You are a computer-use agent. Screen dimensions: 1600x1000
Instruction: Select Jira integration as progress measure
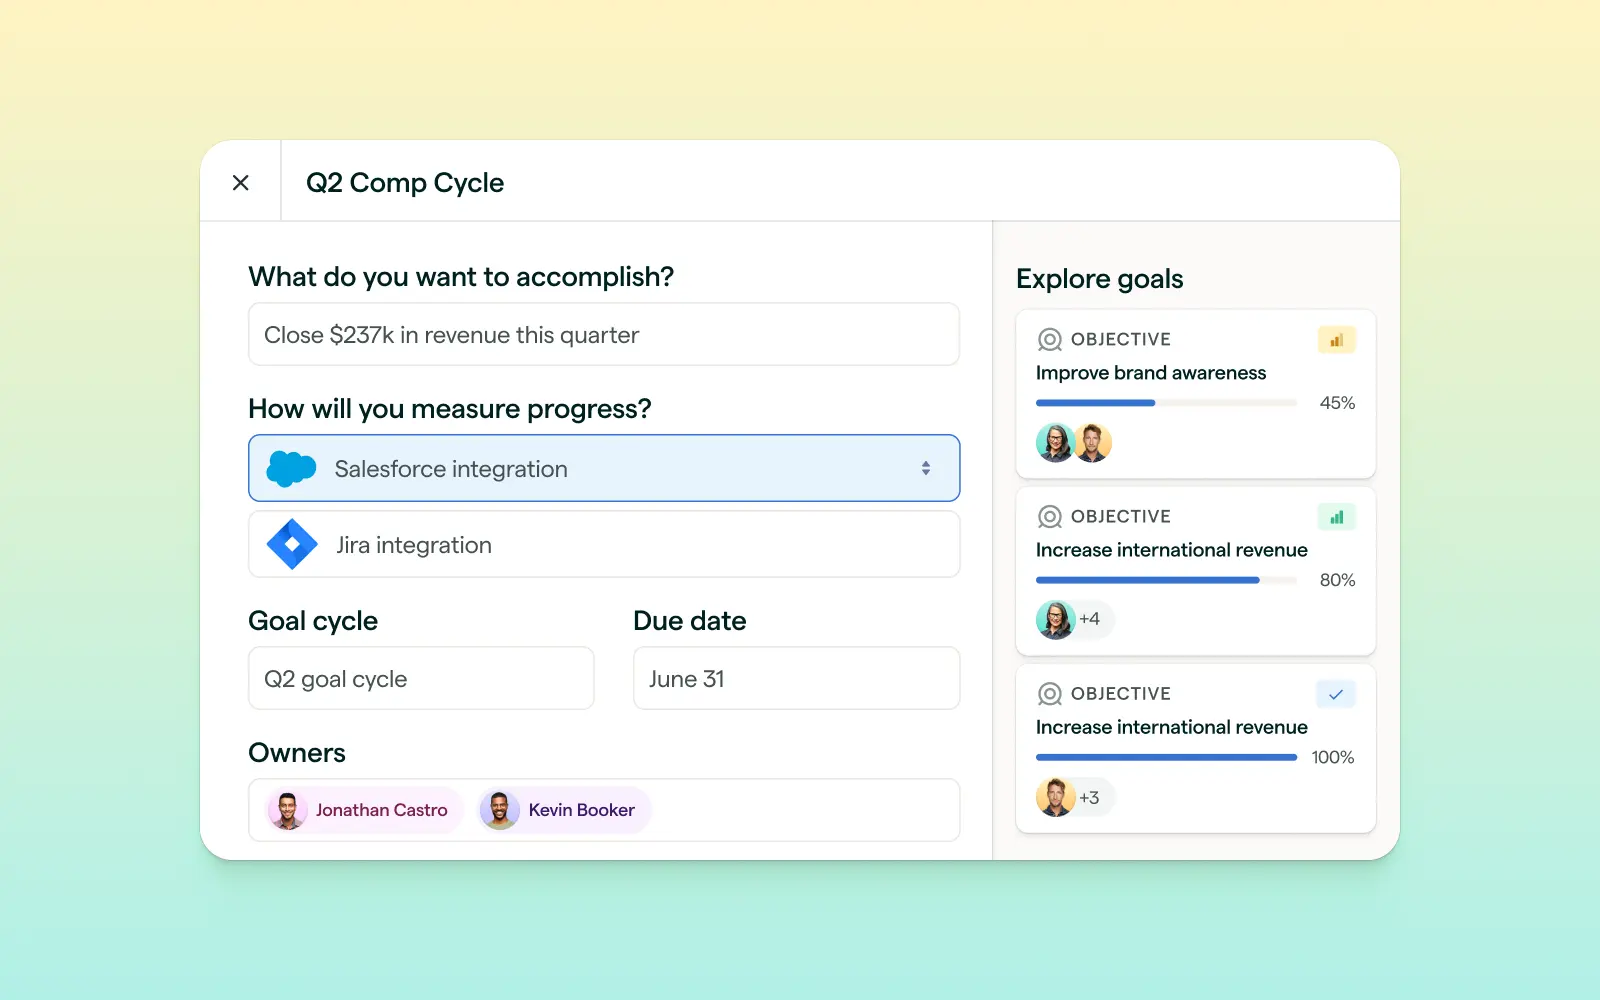point(603,544)
